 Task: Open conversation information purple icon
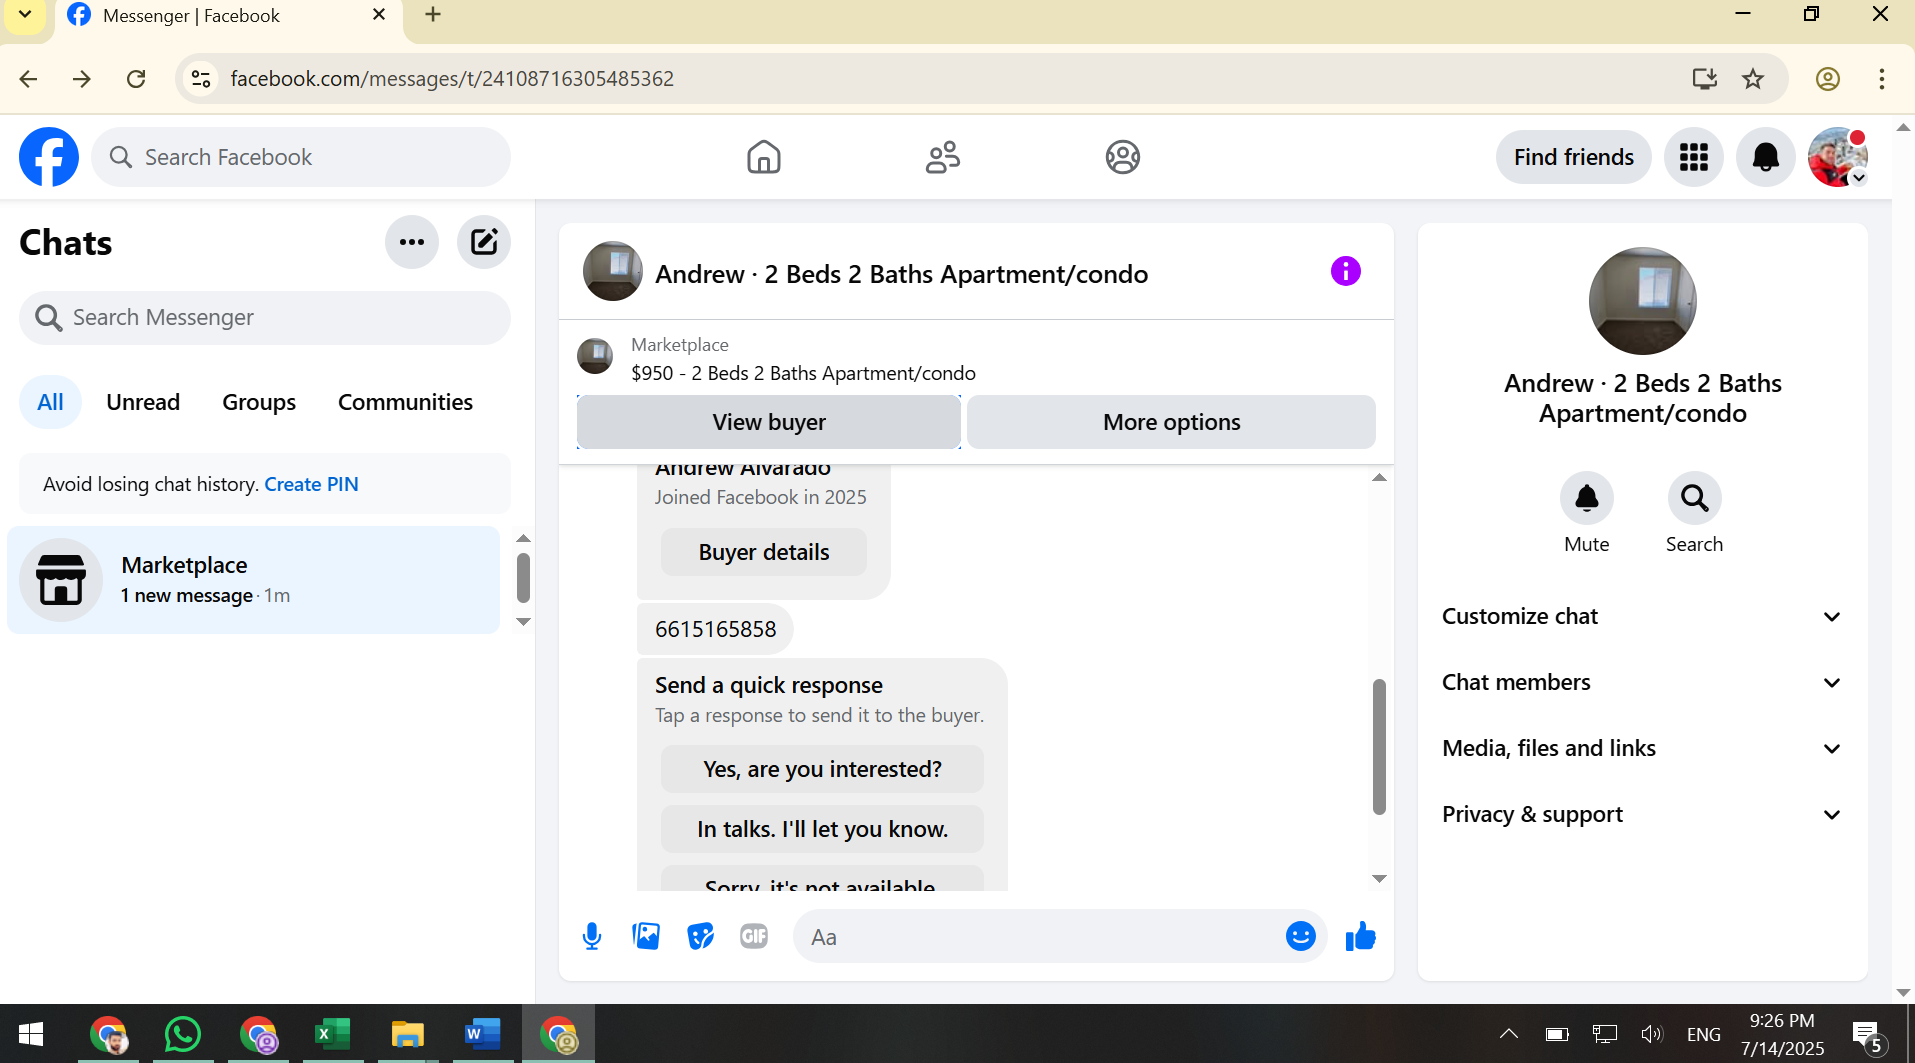[x=1345, y=271]
